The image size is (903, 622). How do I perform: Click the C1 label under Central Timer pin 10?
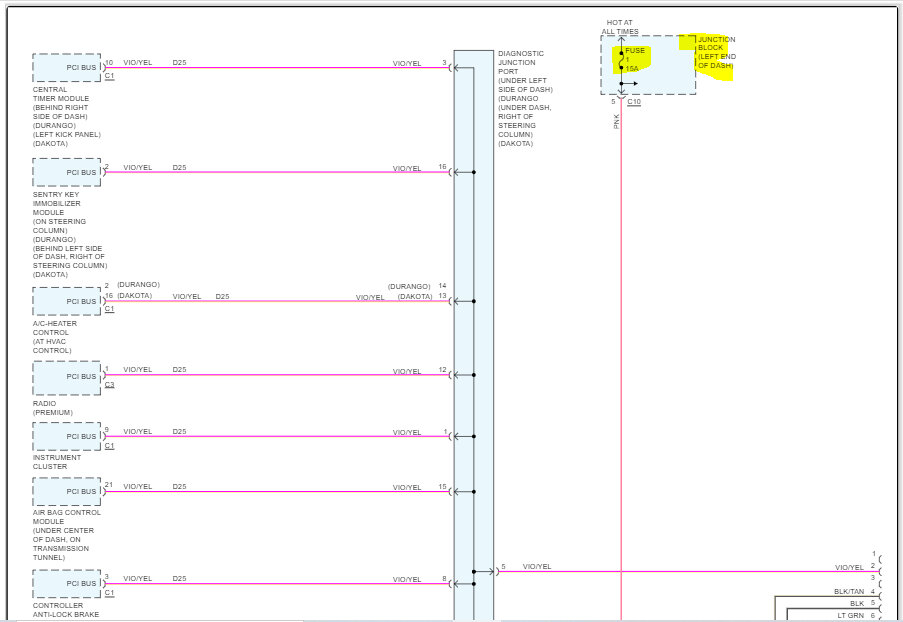point(109,75)
